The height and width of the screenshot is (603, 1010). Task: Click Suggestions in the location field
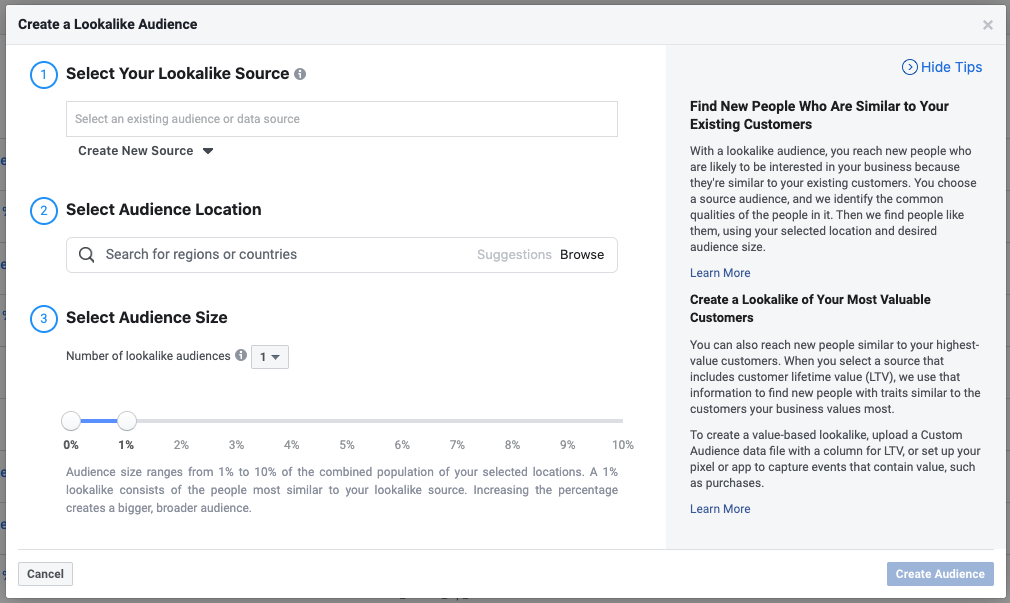514,255
